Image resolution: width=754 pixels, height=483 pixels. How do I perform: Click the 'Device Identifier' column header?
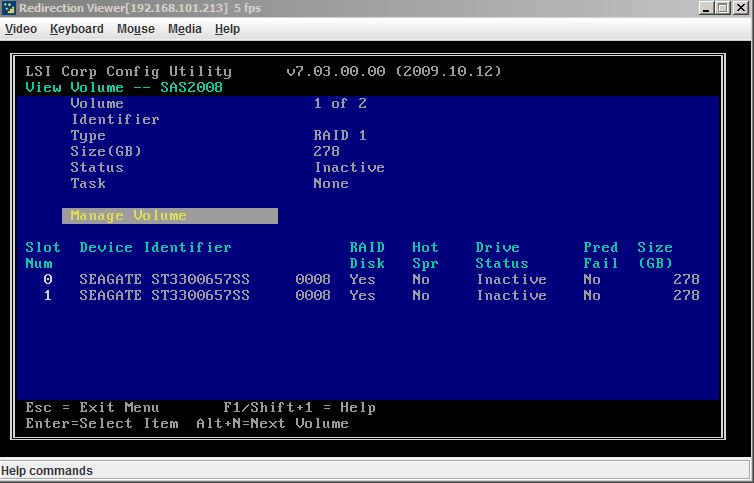(156, 248)
